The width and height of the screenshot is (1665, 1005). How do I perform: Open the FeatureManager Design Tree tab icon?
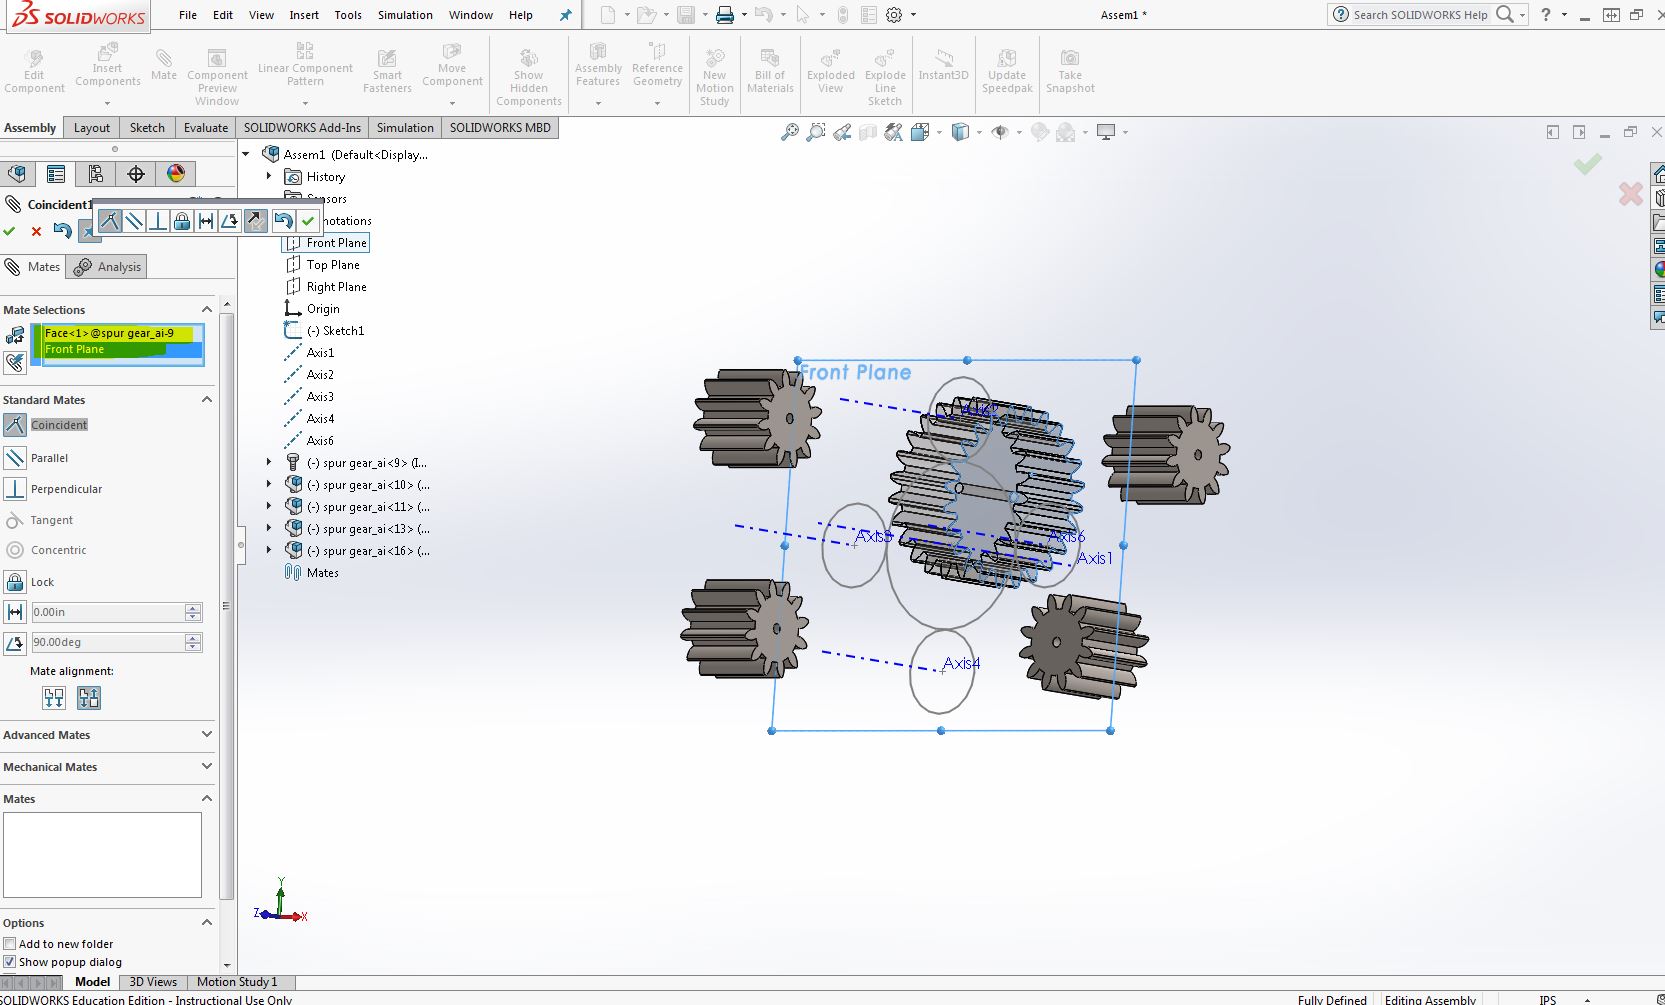click(17, 174)
